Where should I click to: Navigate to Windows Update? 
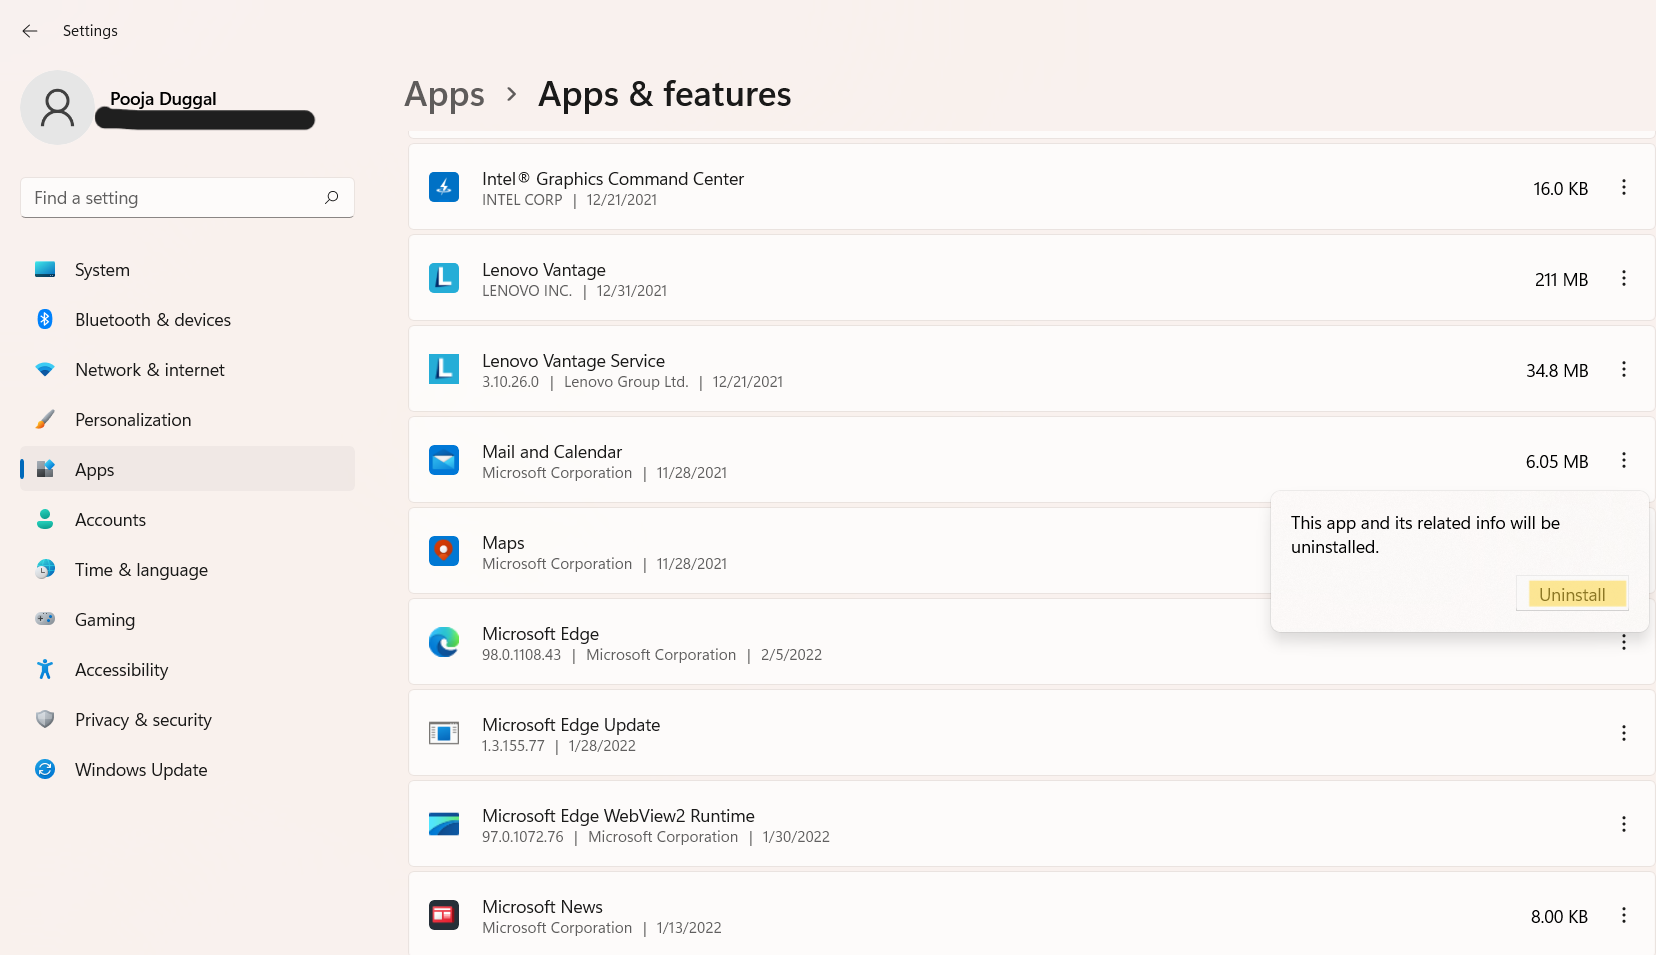187,770
